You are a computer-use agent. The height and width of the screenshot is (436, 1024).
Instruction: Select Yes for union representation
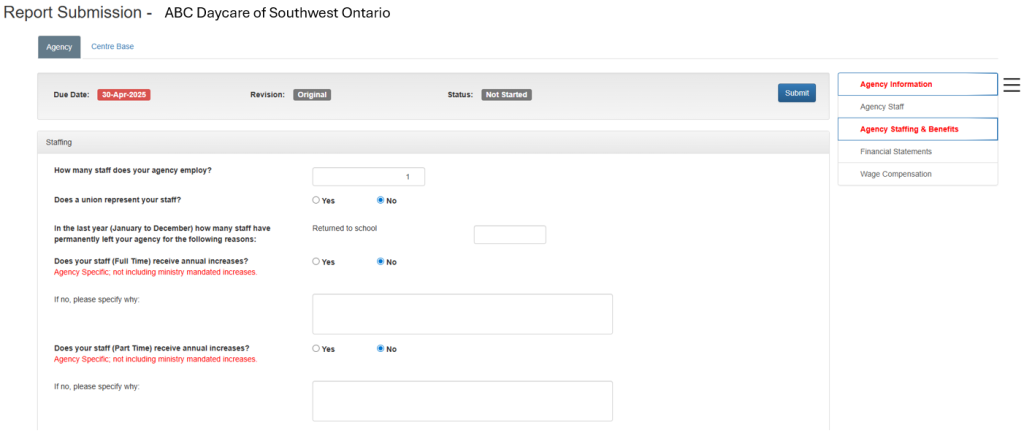pos(316,200)
